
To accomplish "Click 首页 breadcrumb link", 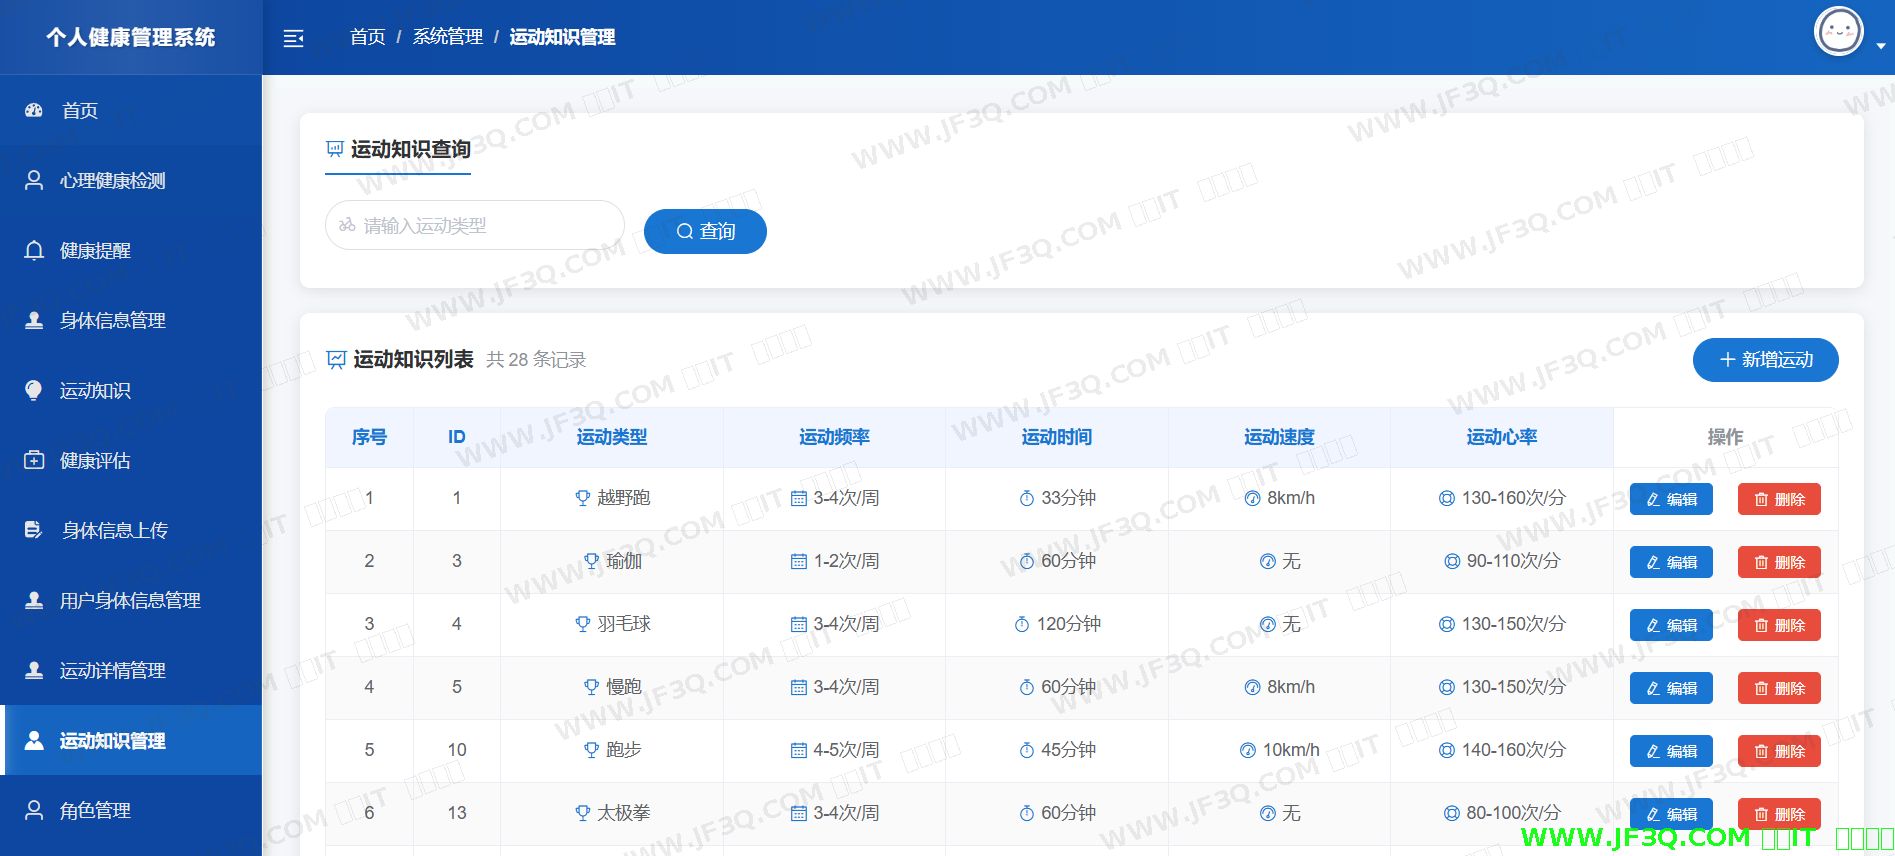I will (367, 37).
